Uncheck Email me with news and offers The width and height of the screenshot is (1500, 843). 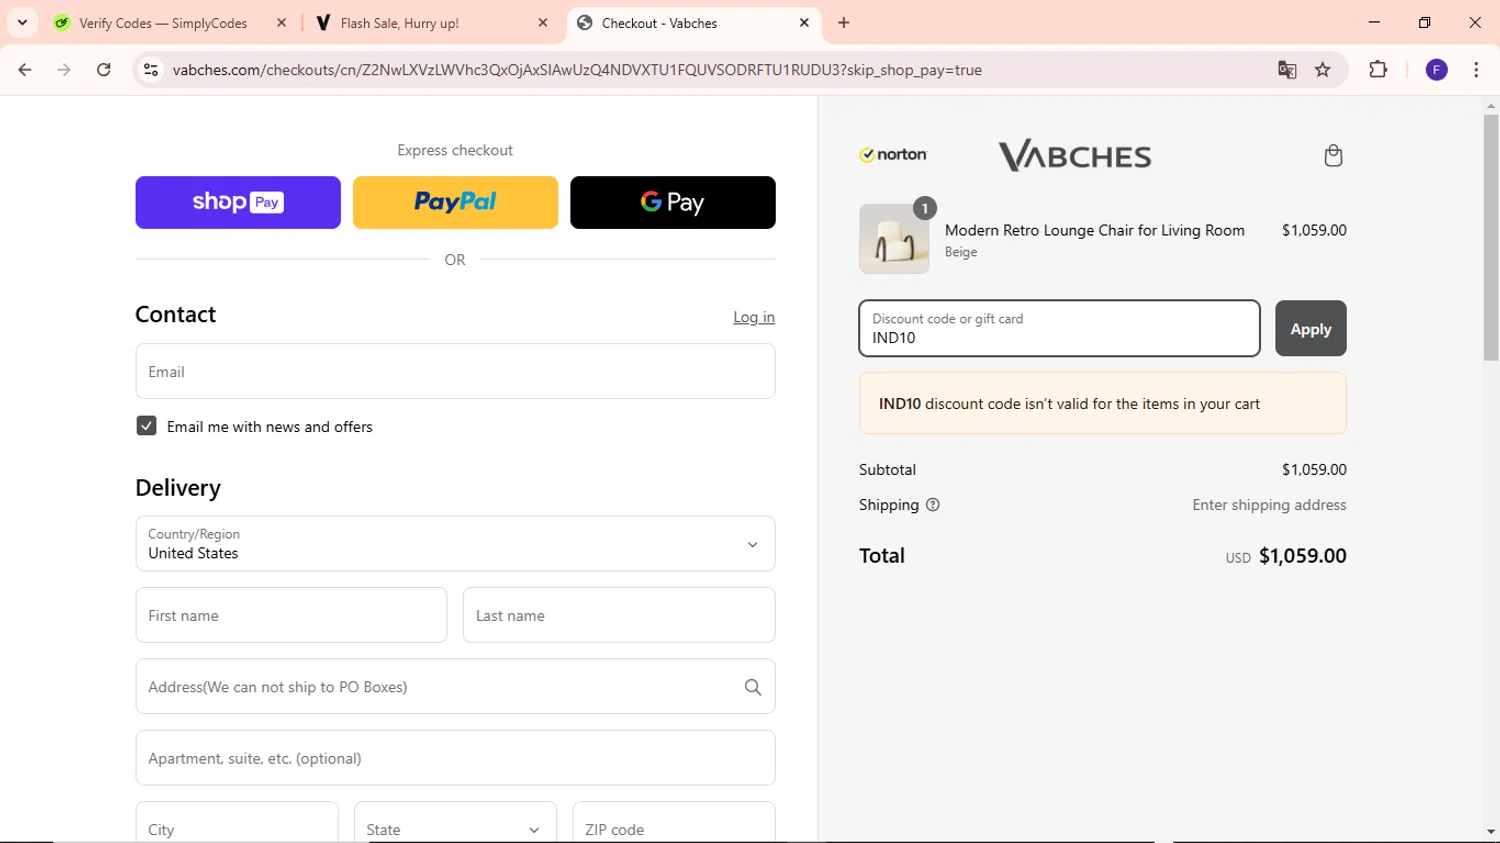[146, 426]
